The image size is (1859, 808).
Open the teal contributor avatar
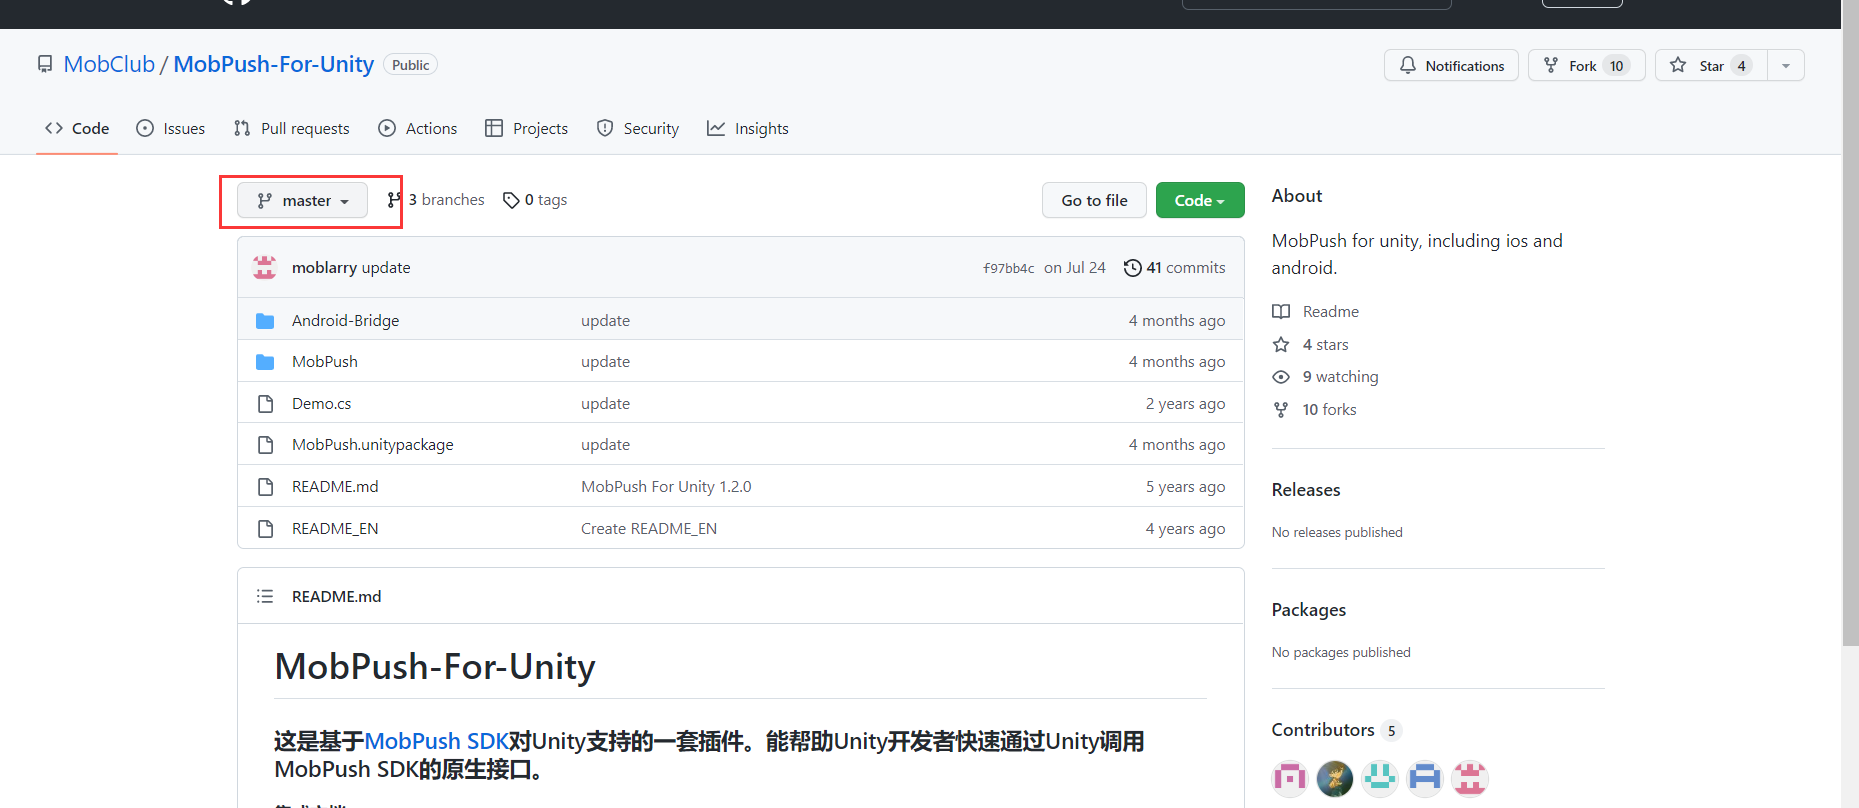1380,778
